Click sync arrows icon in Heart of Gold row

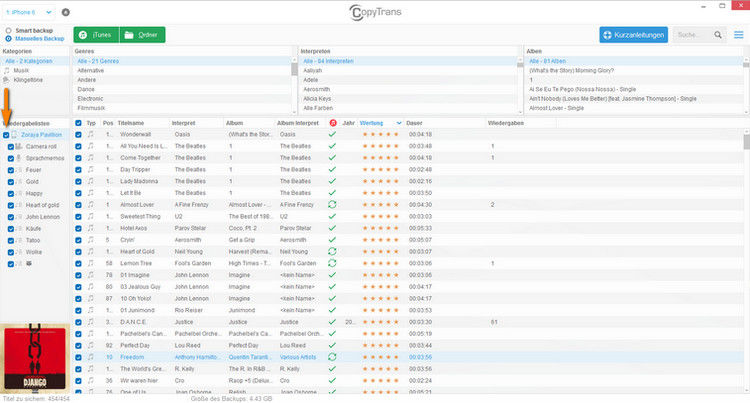332,251
